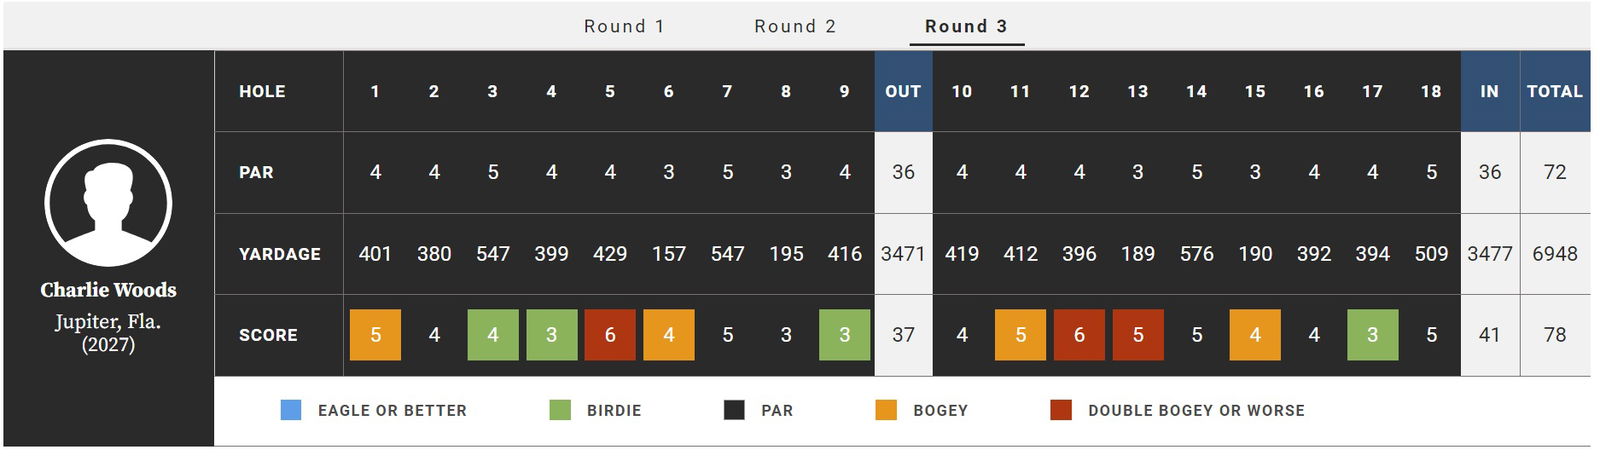Click the blue Eagle or Better legend swatch
Image resolution: width=1600 pixels, height=467 pixels.
click(x=291, y=410)
